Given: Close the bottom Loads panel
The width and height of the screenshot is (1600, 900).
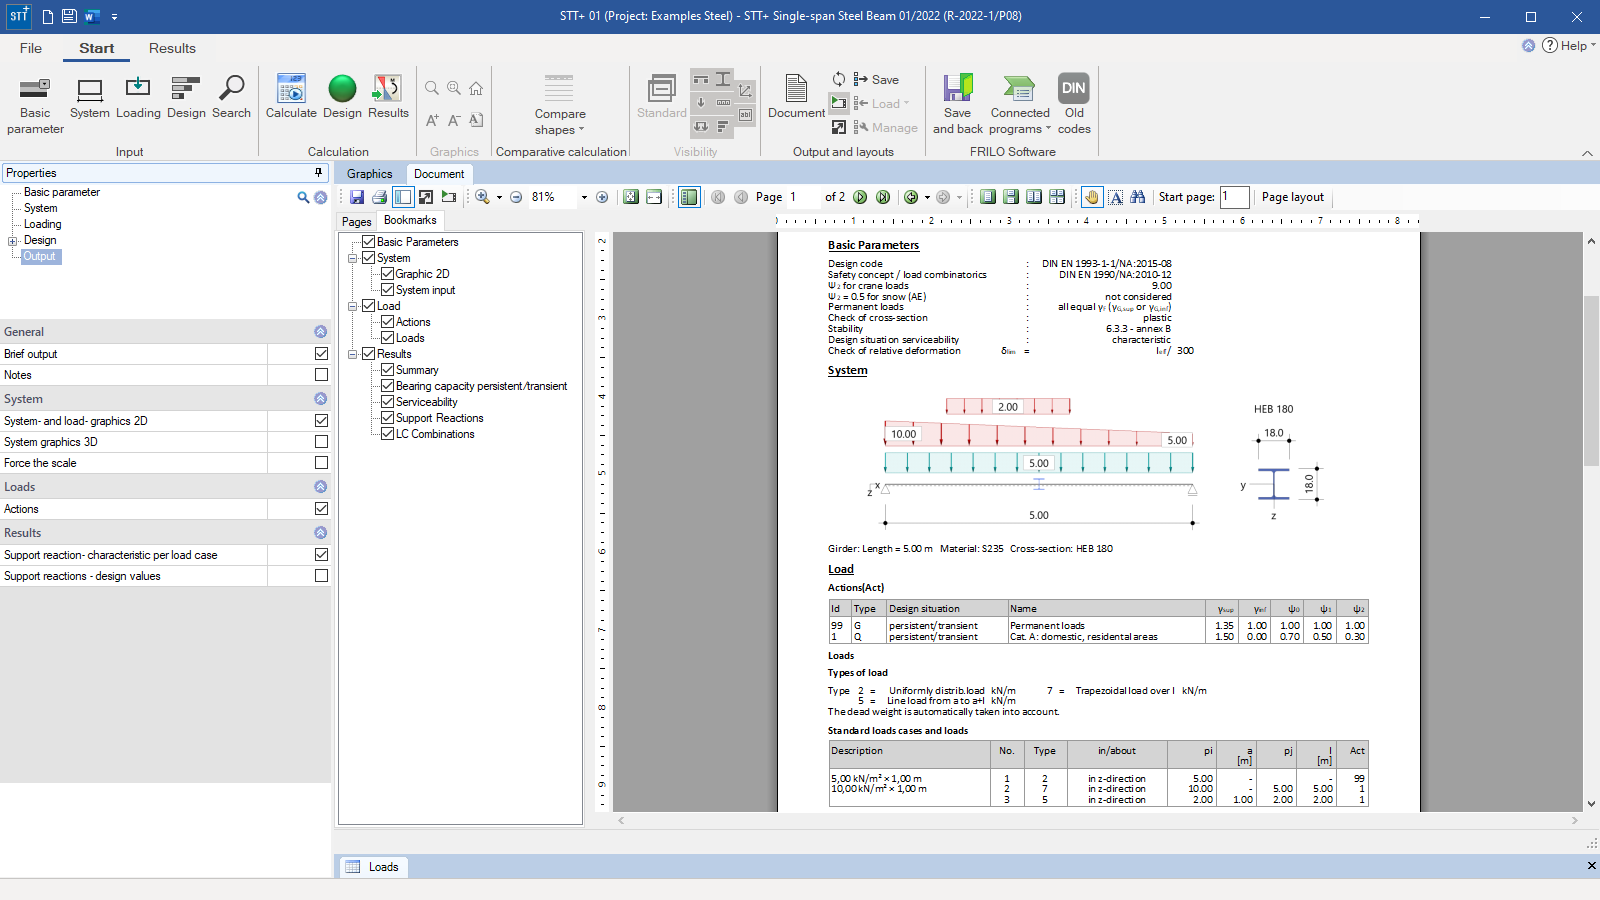Looking at the screenshot, I should pyautogui.click(x=1591, y=866).
